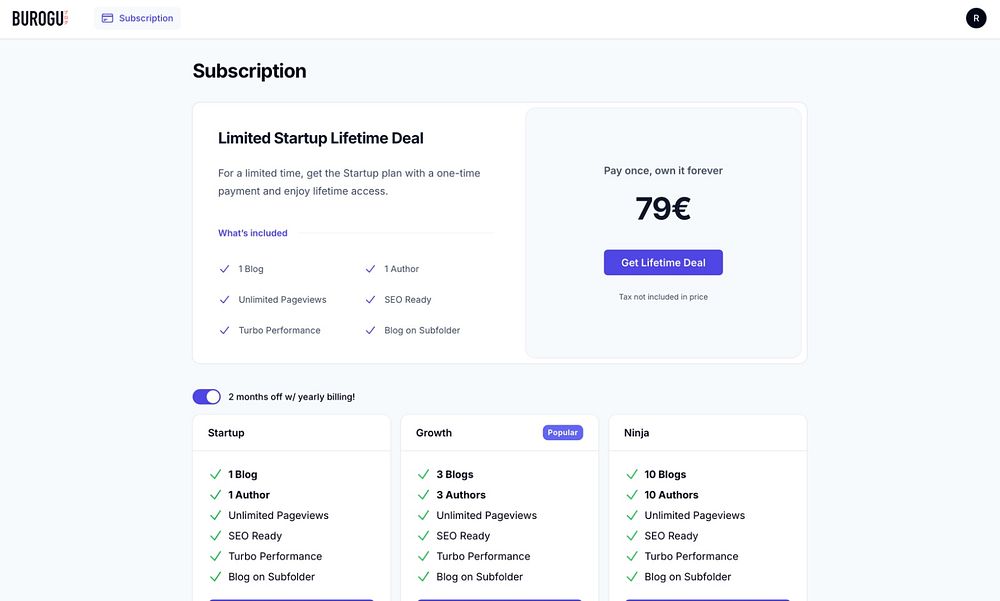Screen dimensions: 1000x601
Task: Toggle the yearly billing switch
Action: pos(207,397)
